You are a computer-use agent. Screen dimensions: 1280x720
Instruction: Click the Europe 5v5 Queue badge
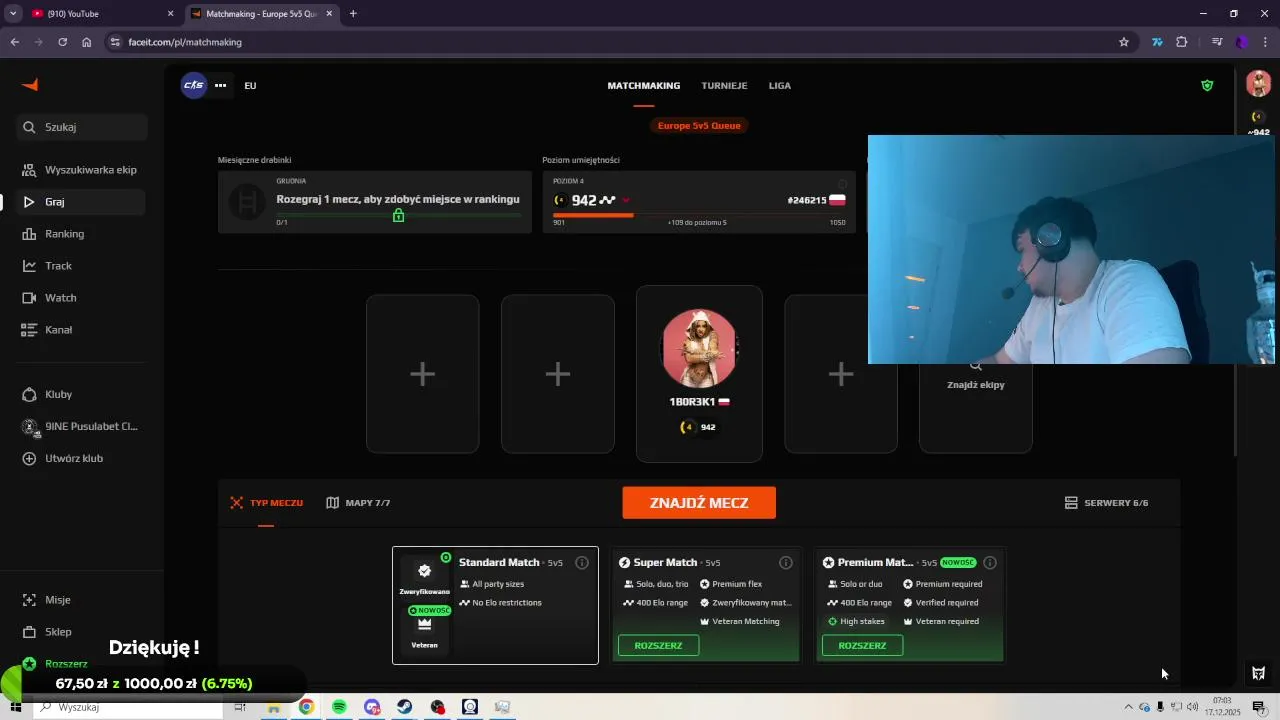click(699, 126)
